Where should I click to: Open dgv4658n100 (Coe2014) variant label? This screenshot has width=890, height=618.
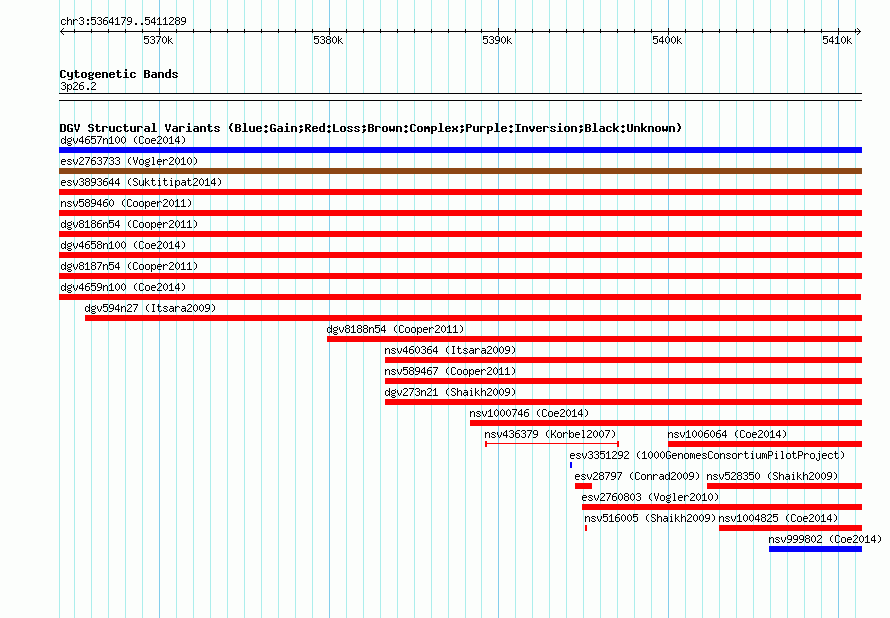point(123,245)
